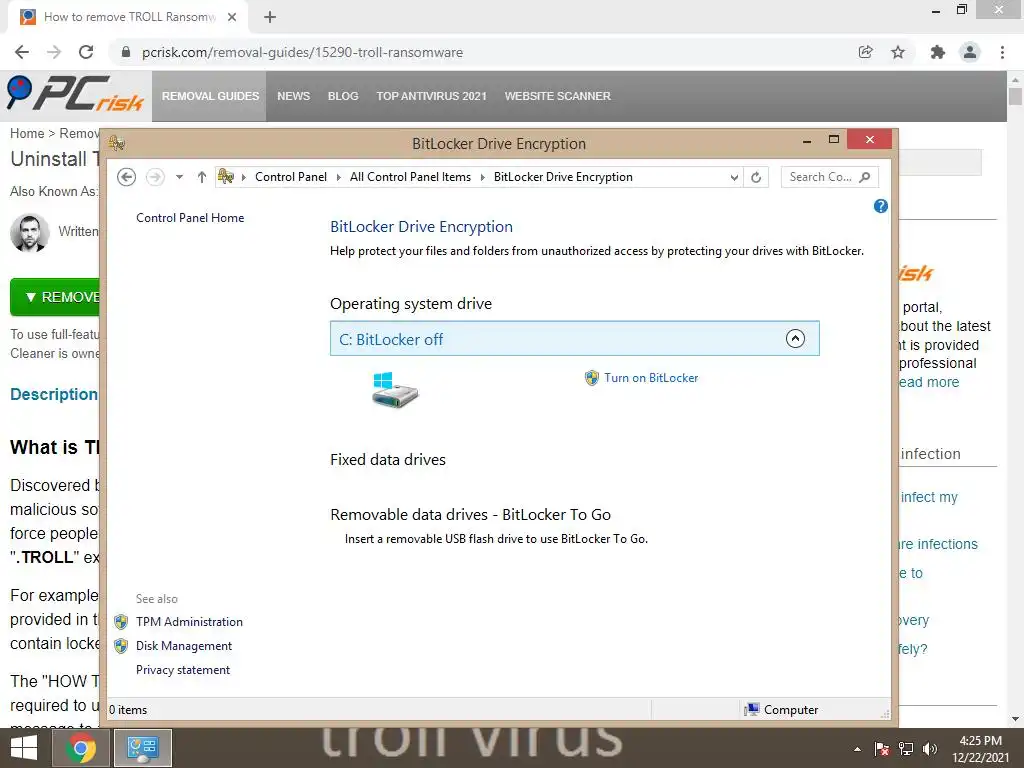Open TPM Administration link
This screenshot has height=768, width=1024.
pos(189,622)
